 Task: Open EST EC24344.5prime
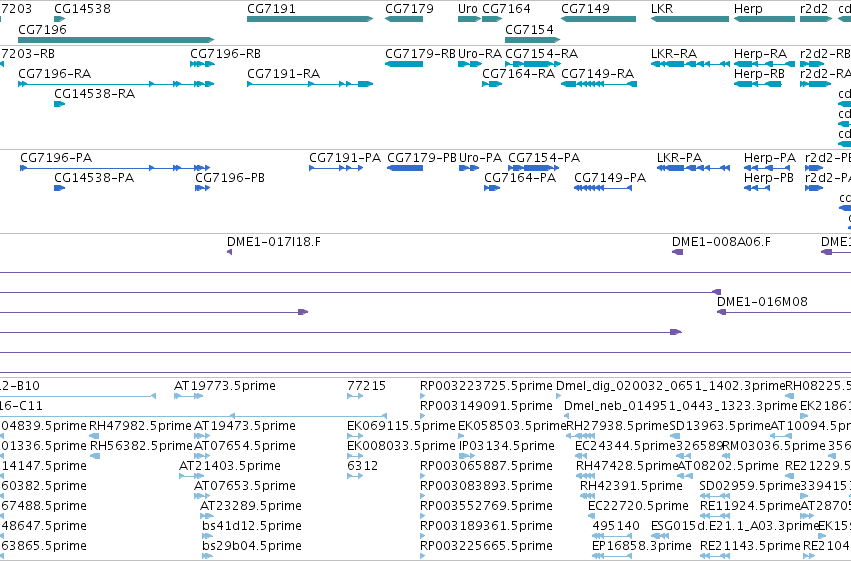pyautogui.click(x=626, y=446)
